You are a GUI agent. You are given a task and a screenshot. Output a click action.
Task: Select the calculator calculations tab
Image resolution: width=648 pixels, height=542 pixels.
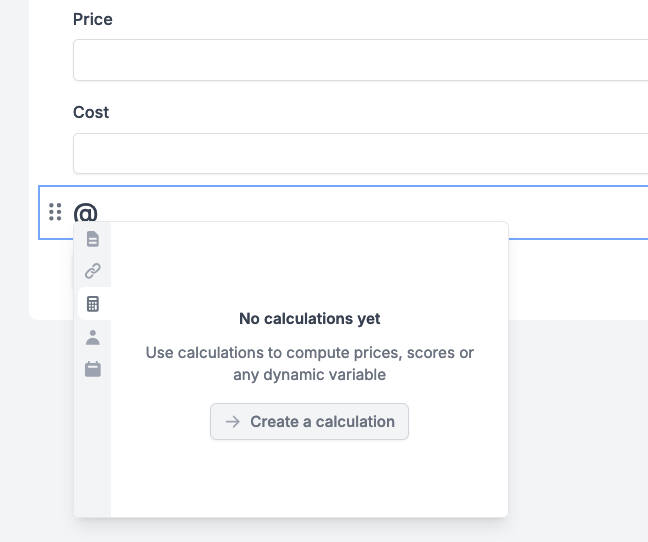pos(93,304)
